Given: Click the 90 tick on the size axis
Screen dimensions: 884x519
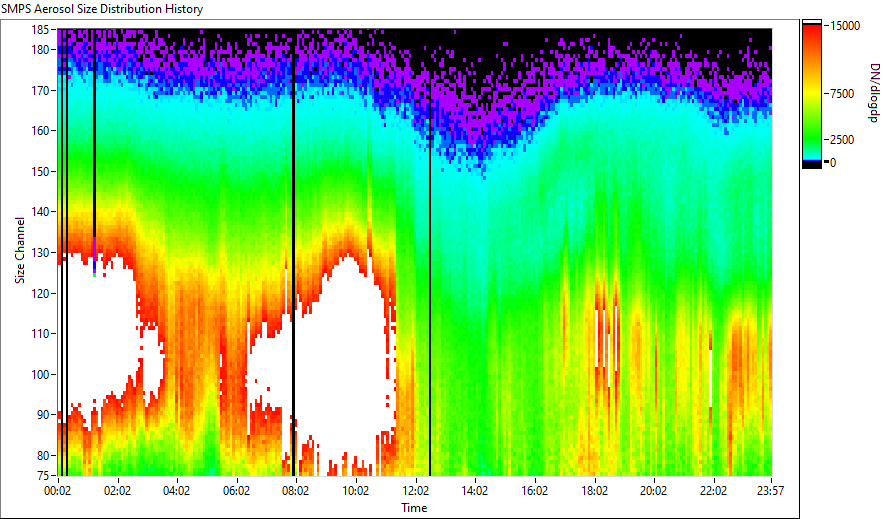Looking at the screenshot, I should [42, 415].
